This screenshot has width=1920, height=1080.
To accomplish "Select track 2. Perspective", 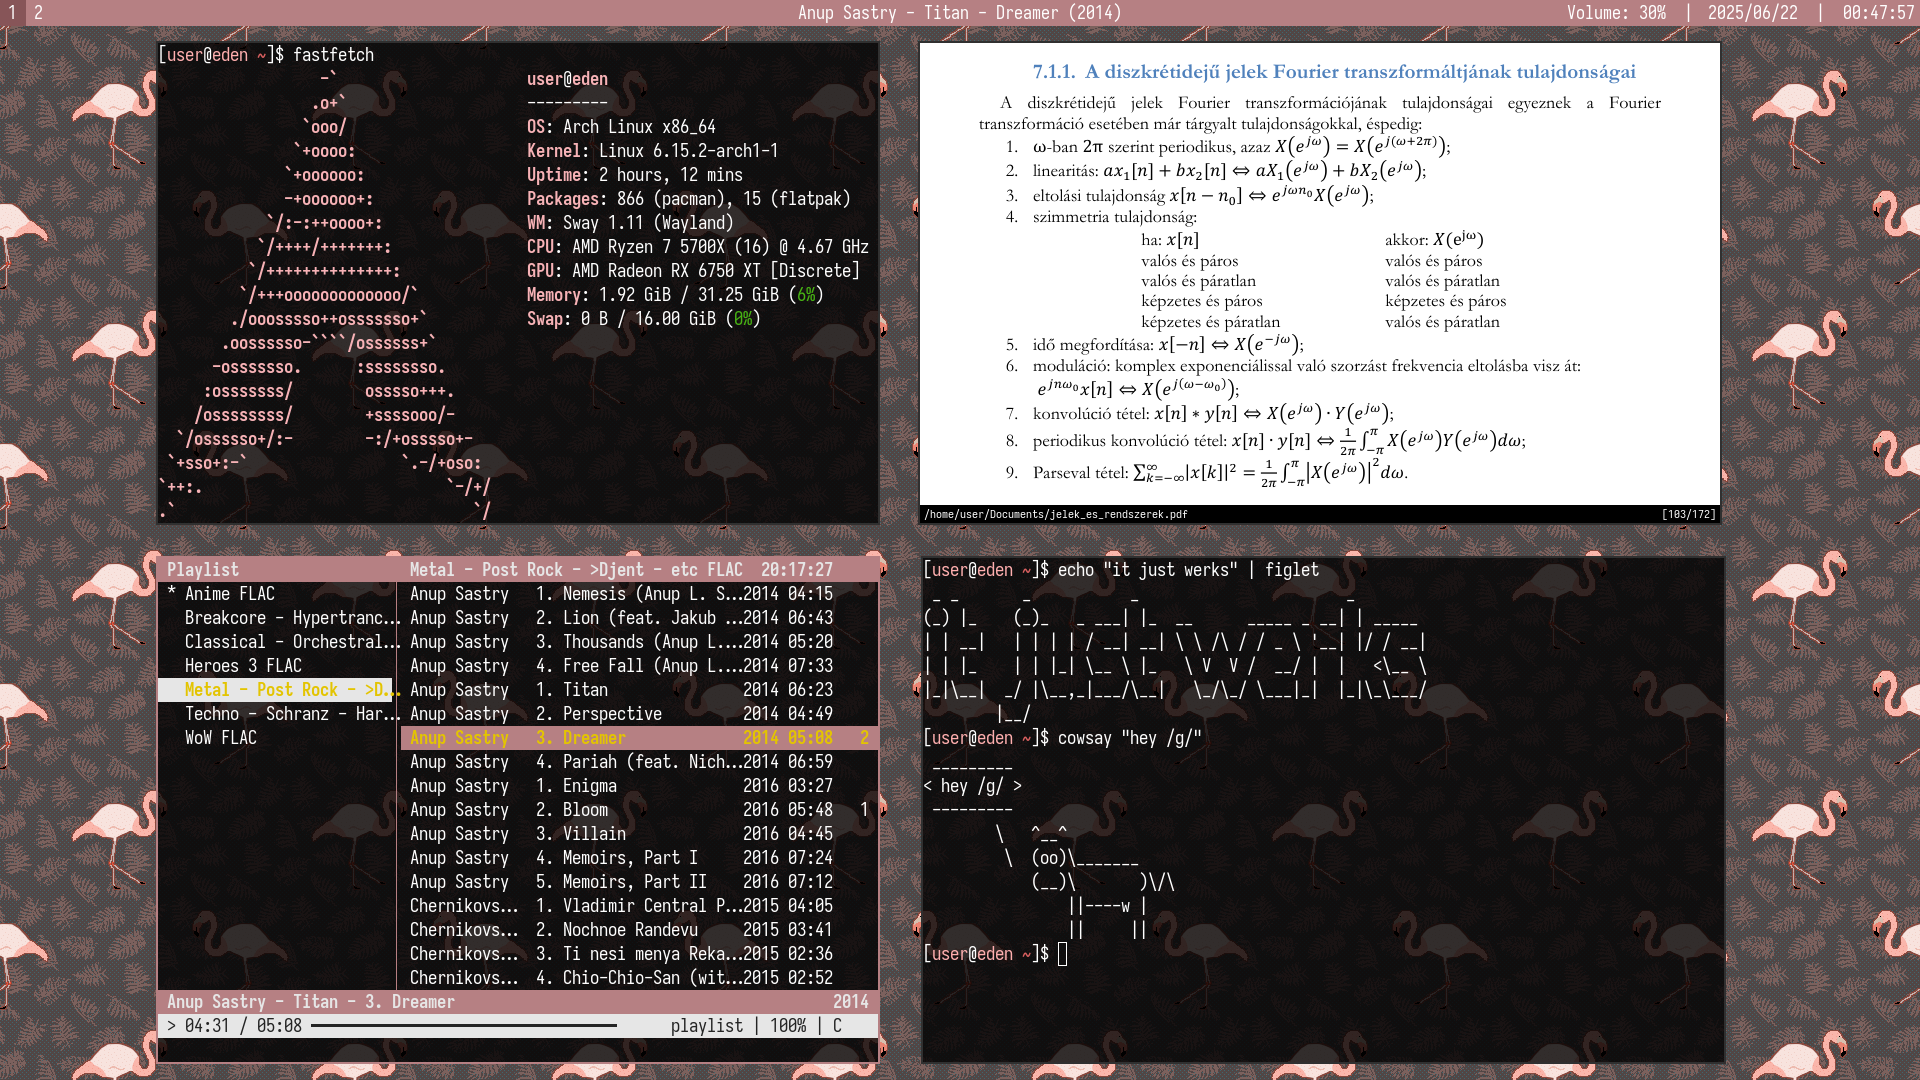I will 640,714.
